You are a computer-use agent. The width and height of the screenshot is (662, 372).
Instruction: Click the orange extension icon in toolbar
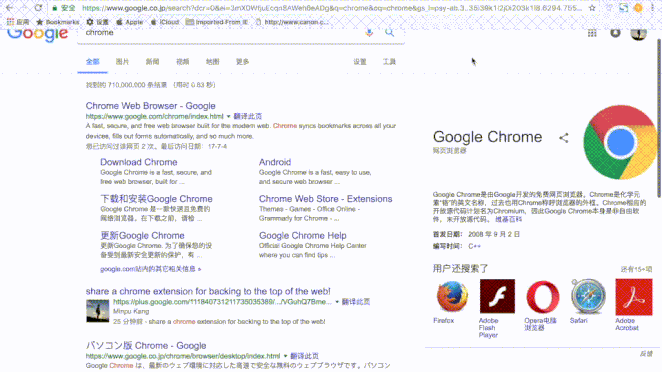(638, 8)
